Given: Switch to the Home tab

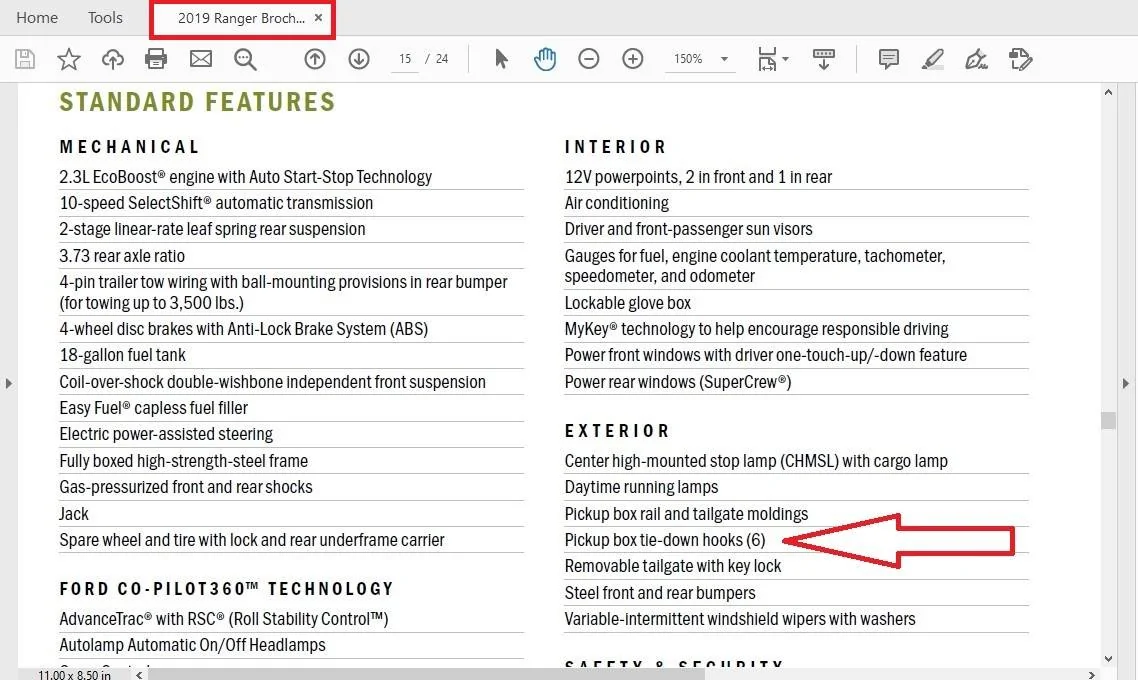Looking at the screenshot, I should coord(37,17).
